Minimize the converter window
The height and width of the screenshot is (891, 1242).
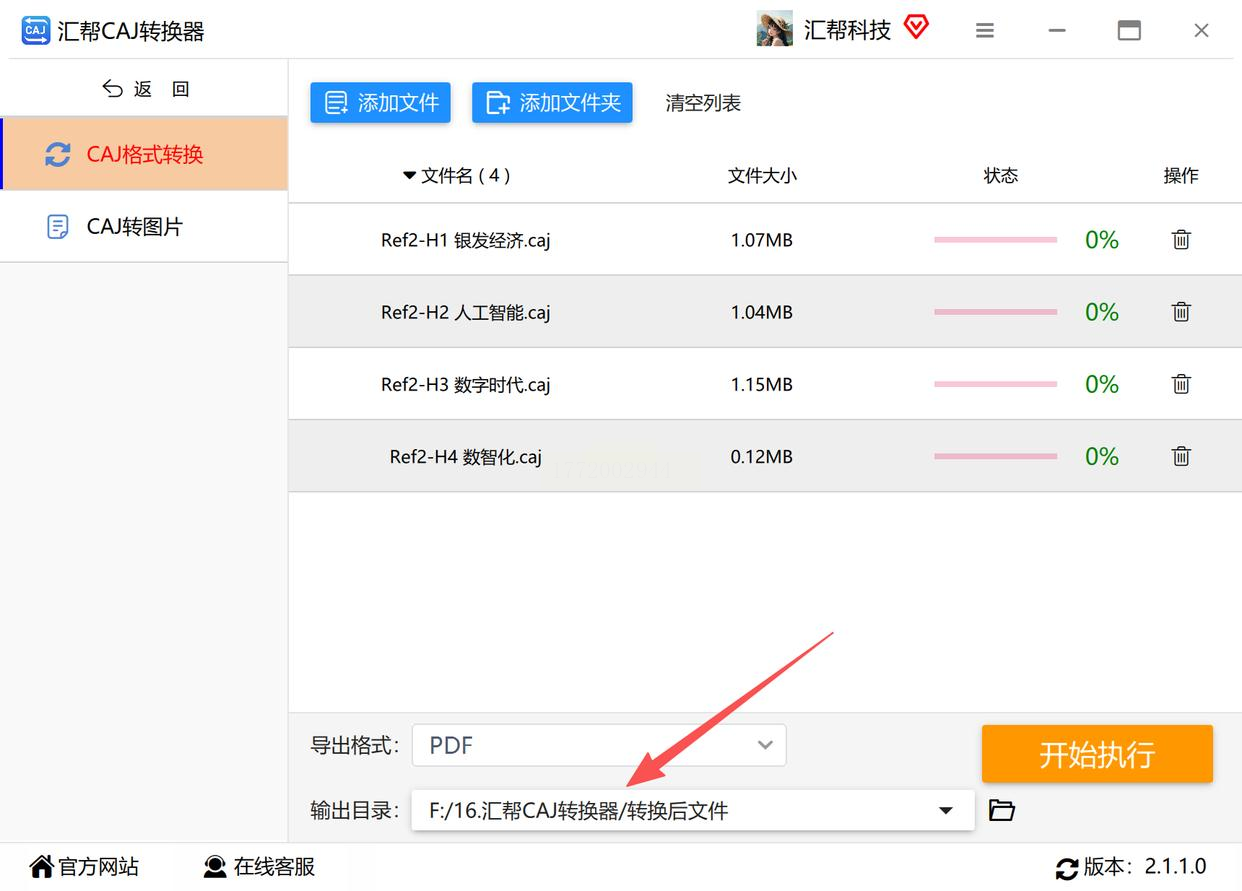1057,31
